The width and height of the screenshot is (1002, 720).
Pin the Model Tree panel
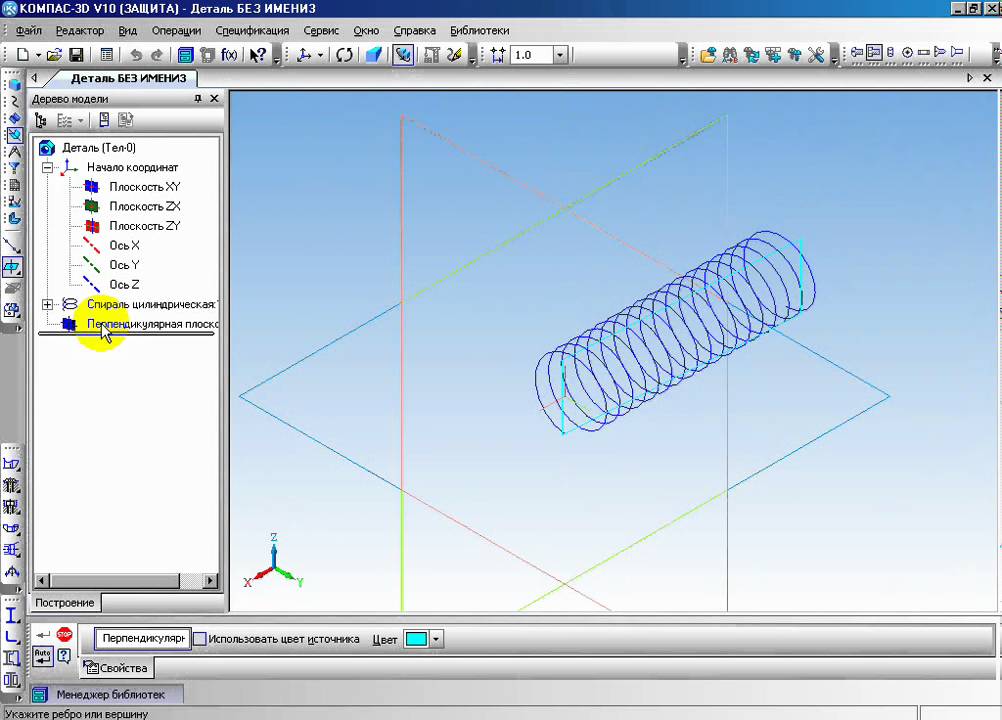point(198,98)
